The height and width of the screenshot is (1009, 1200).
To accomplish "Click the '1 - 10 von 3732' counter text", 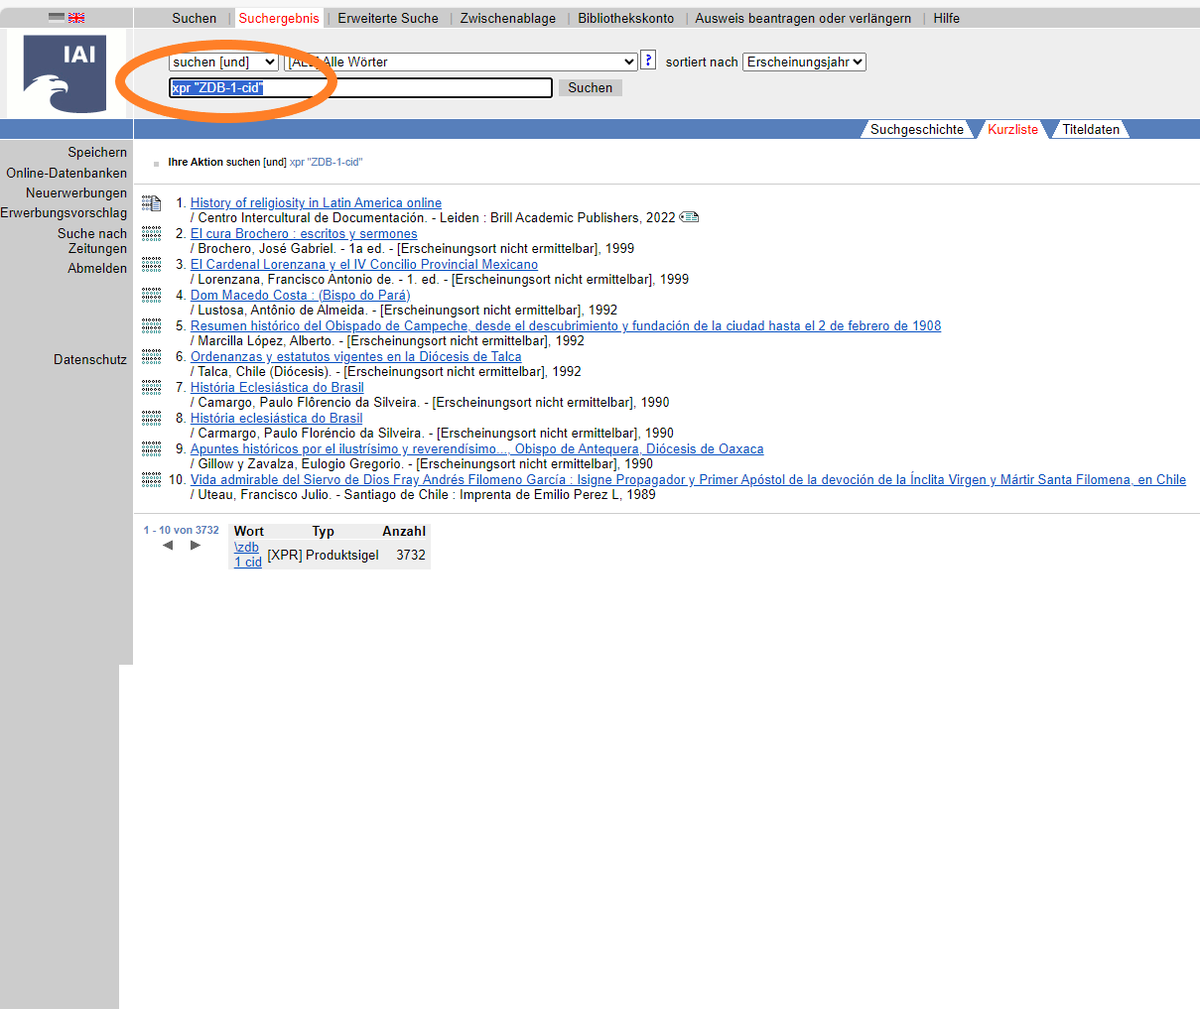I will 181,530.
